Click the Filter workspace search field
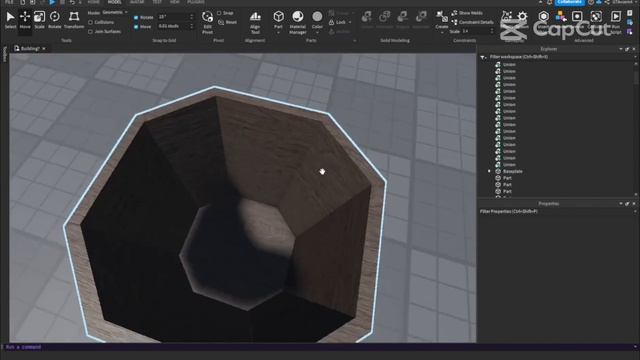The image size is (640, 360). (x=559, y=57)
